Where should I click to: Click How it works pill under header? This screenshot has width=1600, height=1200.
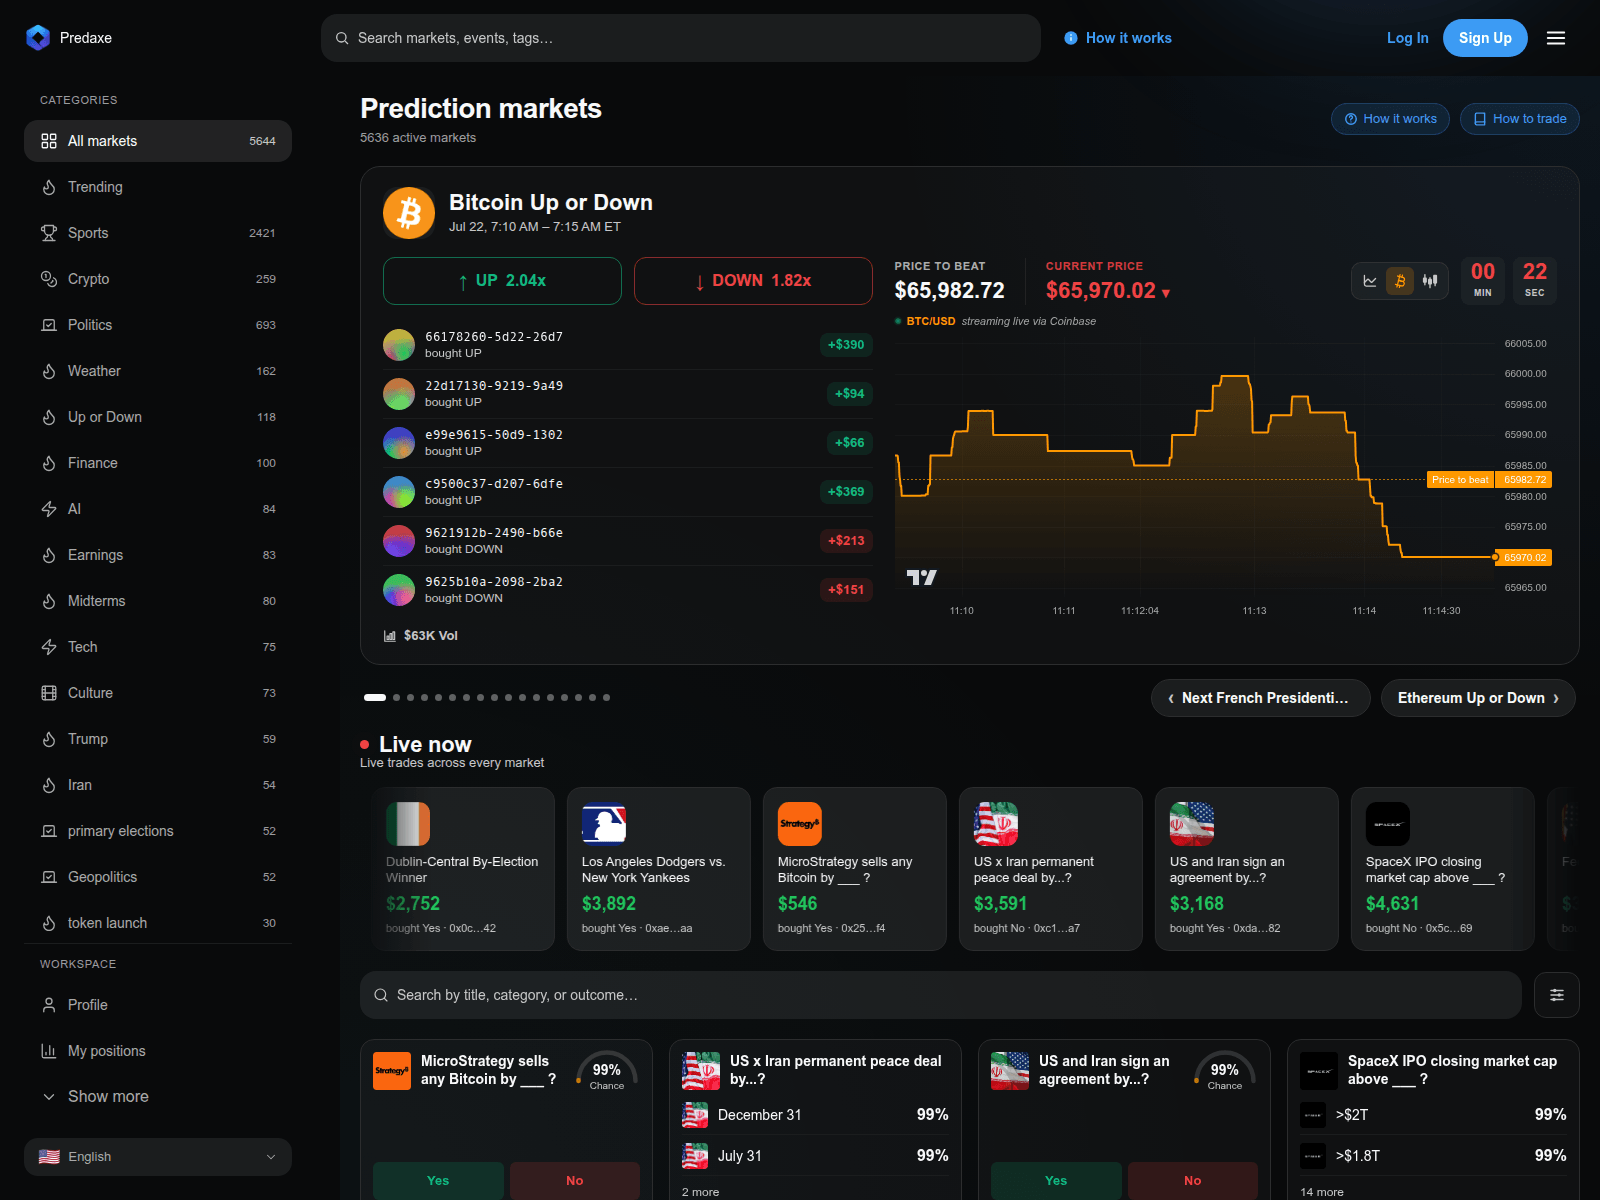tap(1391, 119)
